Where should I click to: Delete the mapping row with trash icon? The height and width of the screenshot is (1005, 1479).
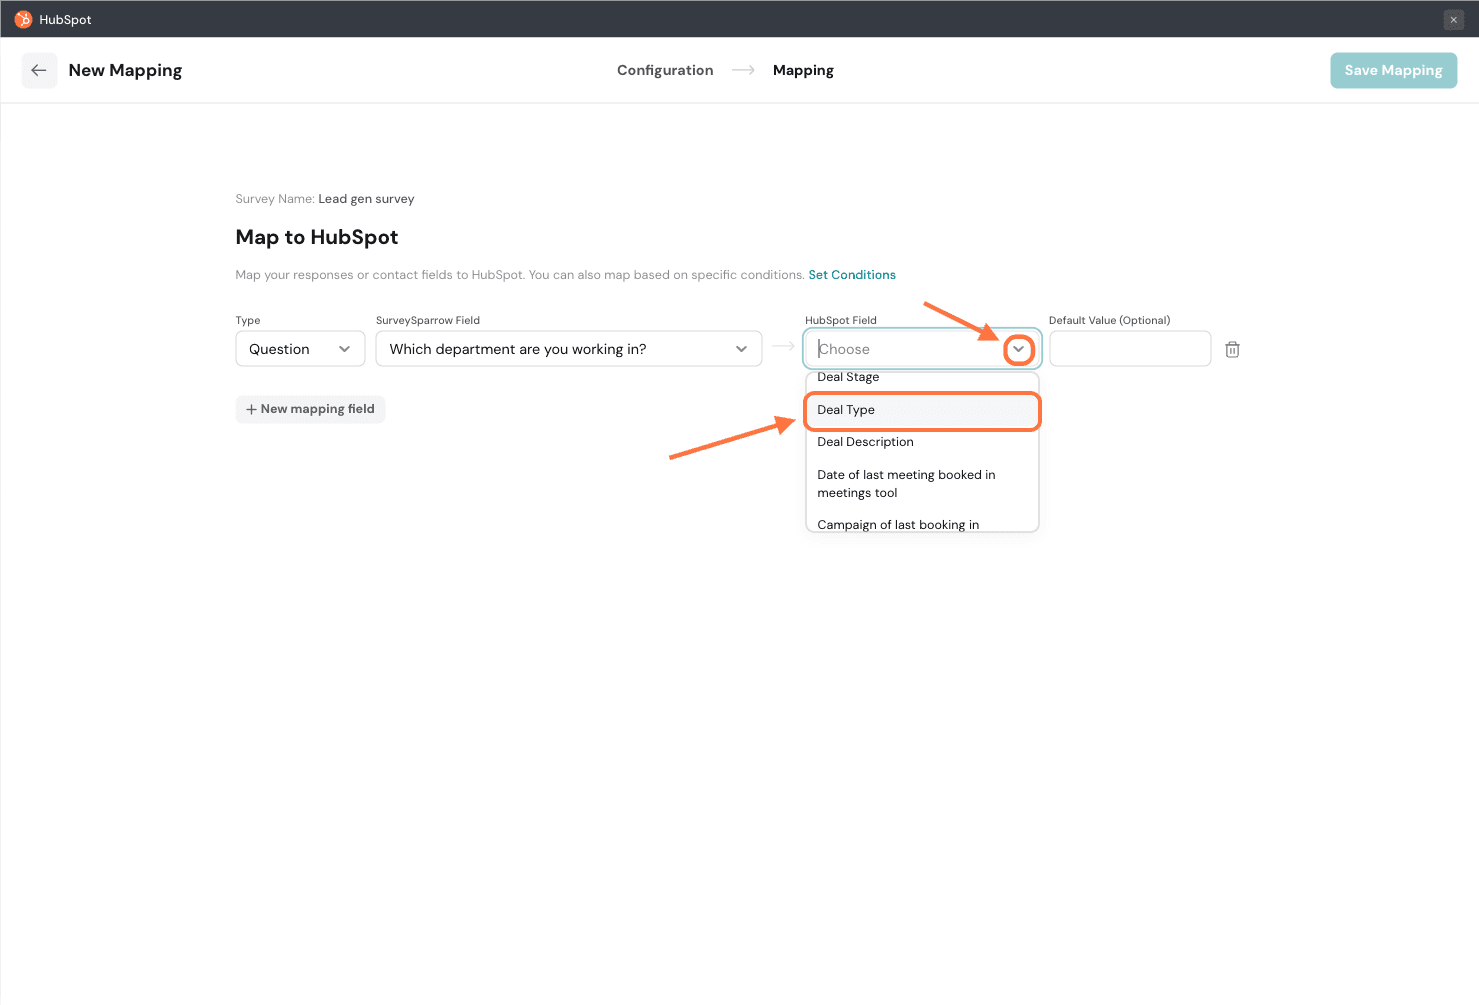point(1232,349)
